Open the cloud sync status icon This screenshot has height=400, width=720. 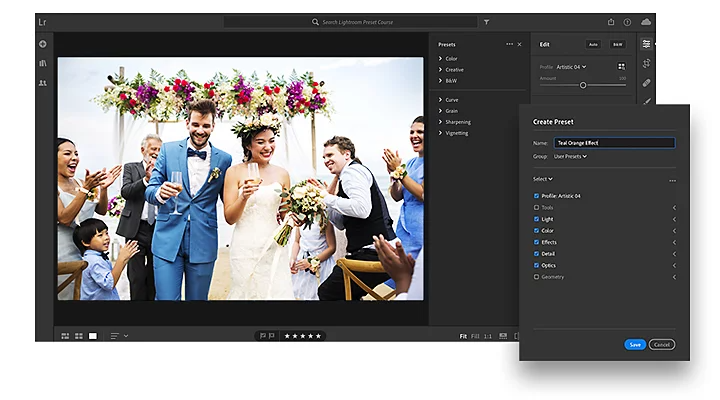pos(646,21)
